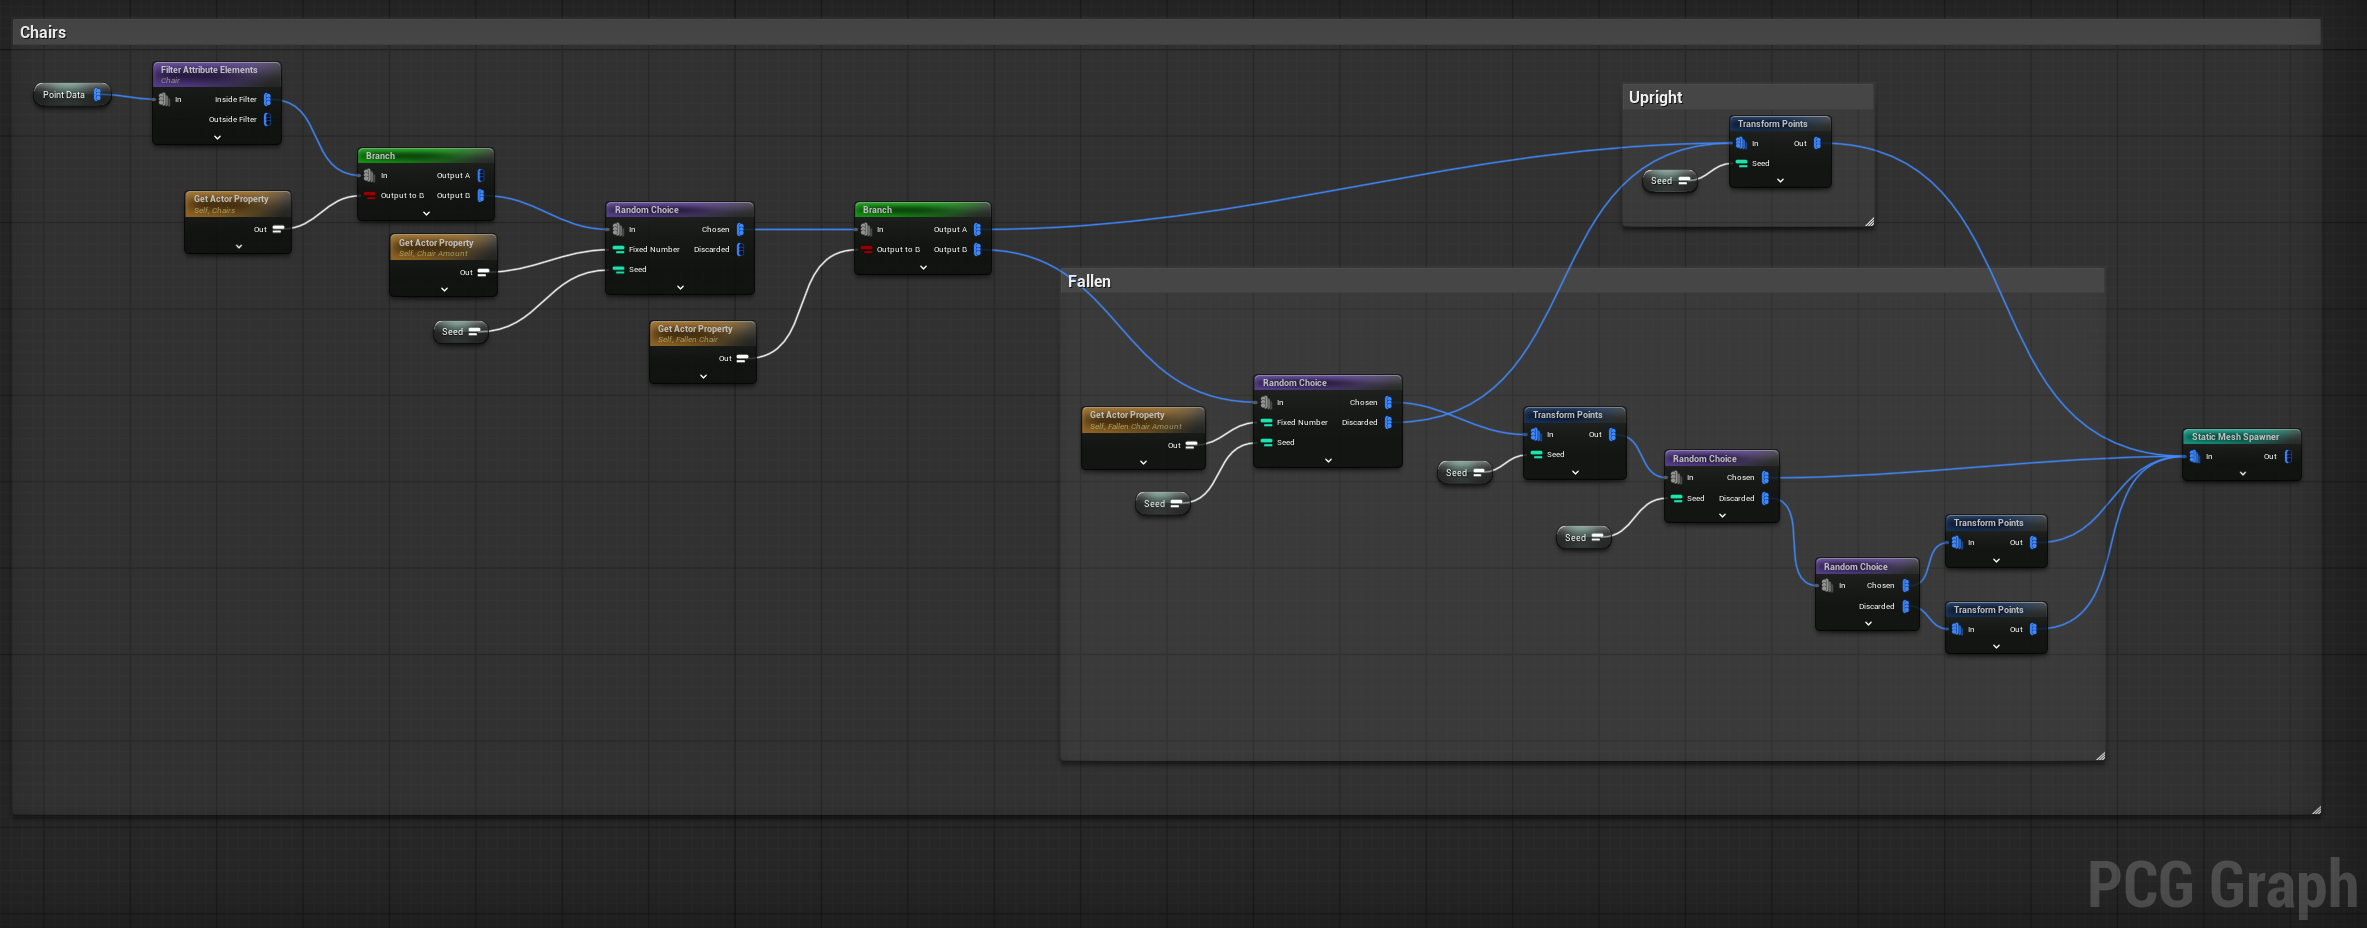Click the In pin on Filter Attribute Elements

(x=165, y=99)
